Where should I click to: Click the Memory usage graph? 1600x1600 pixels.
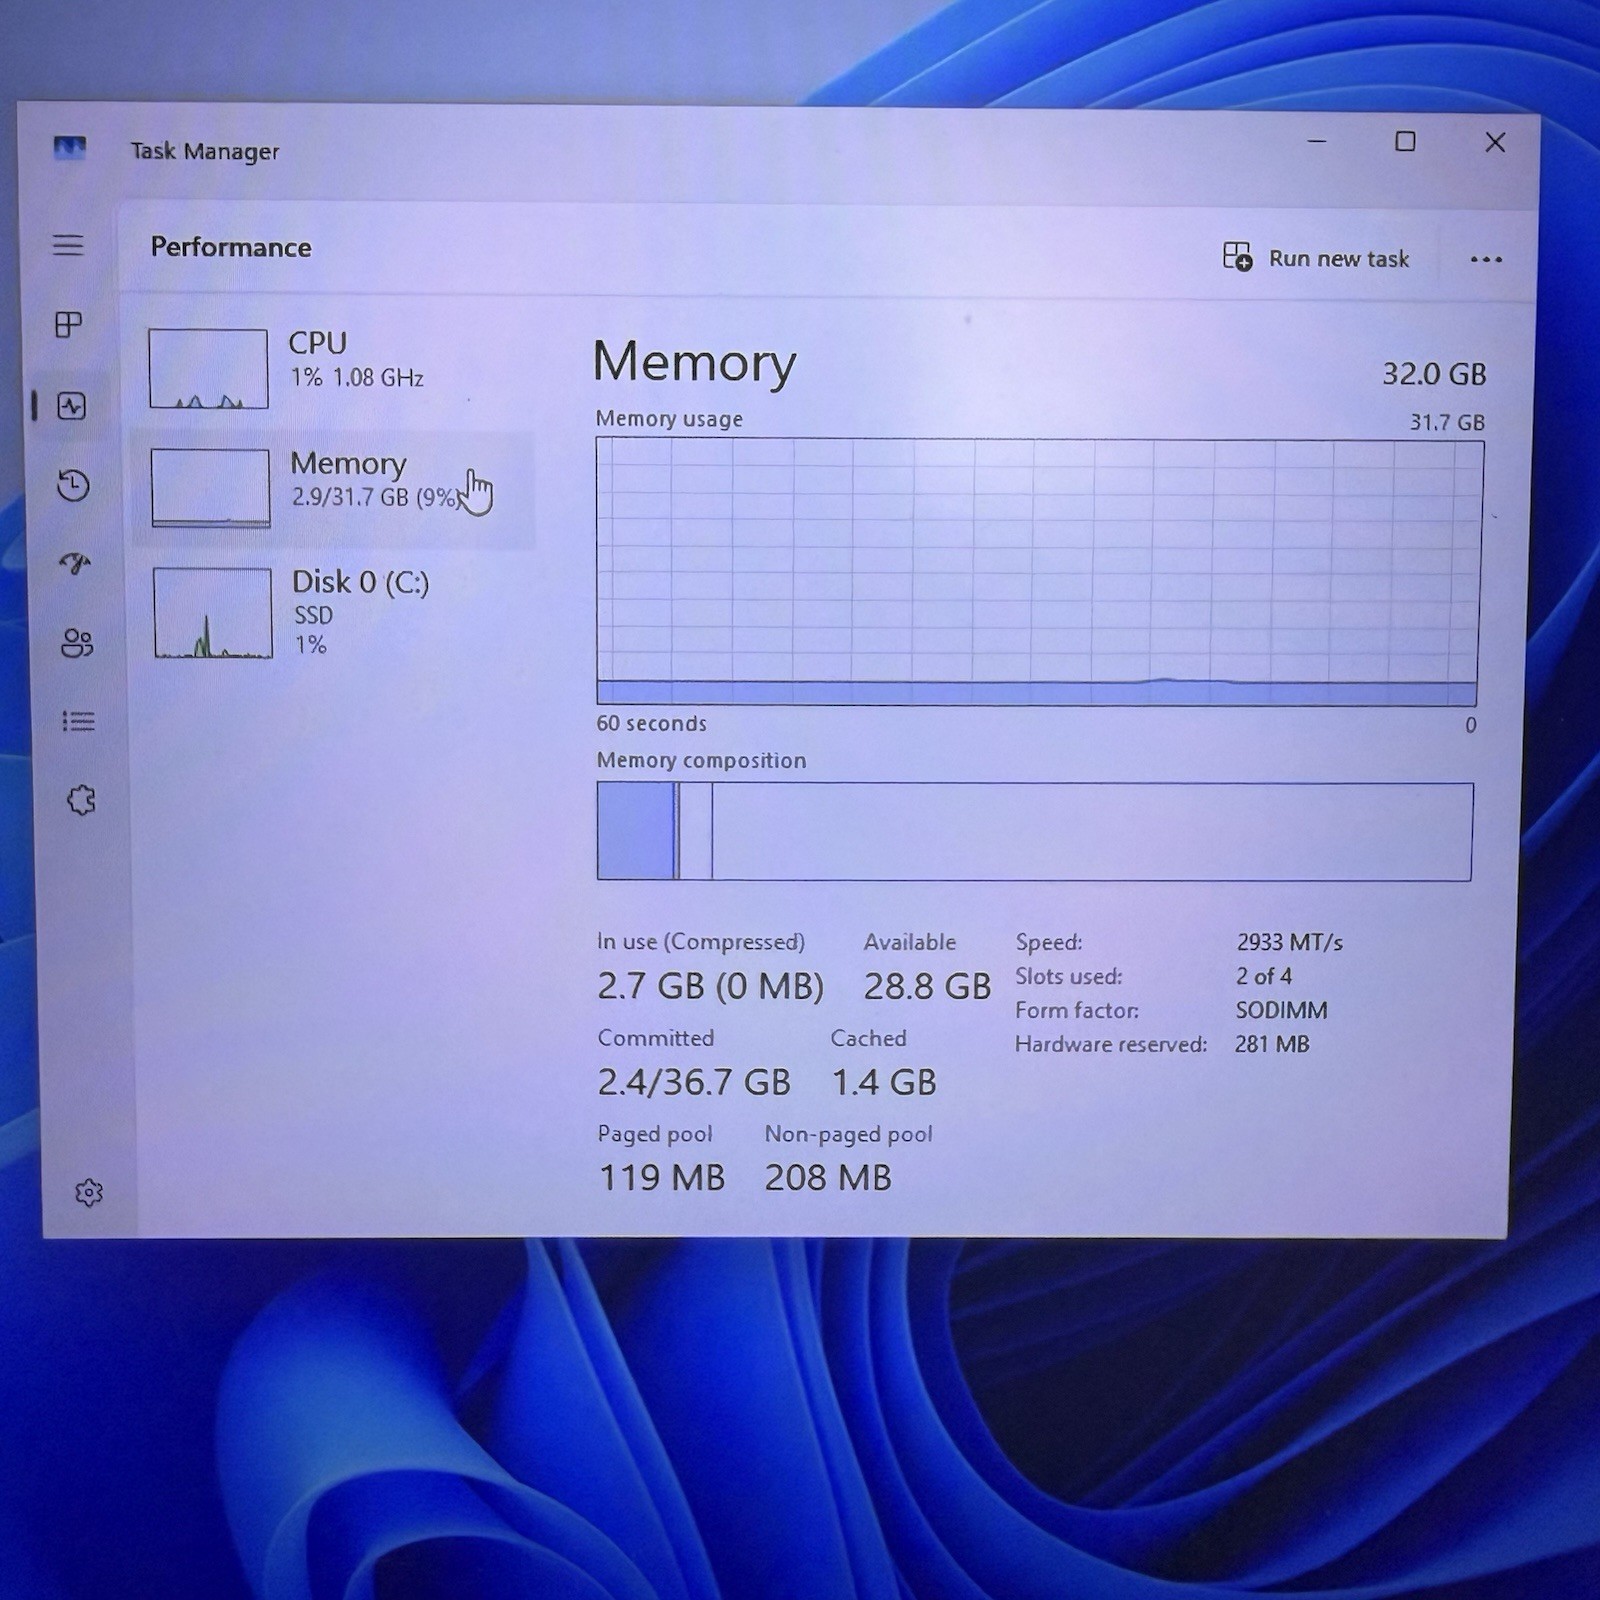point(1038,572)
